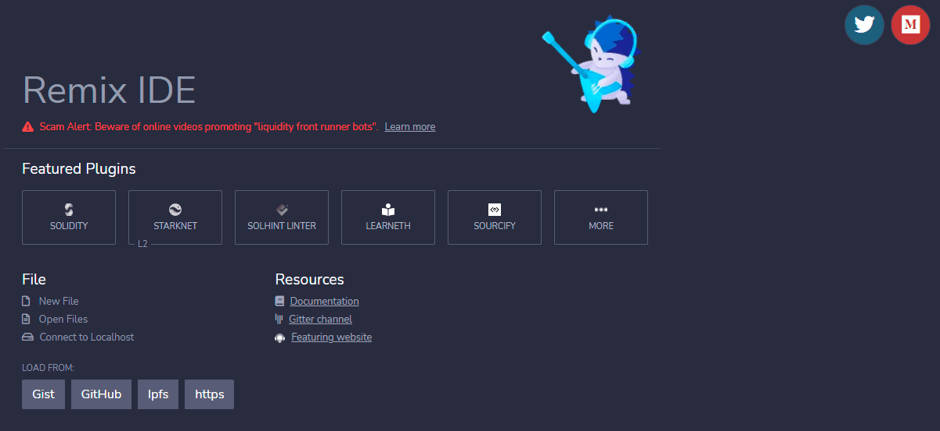Activate the Solidity plugin
The height and width of the screenshot is (431, 940).
69,218
